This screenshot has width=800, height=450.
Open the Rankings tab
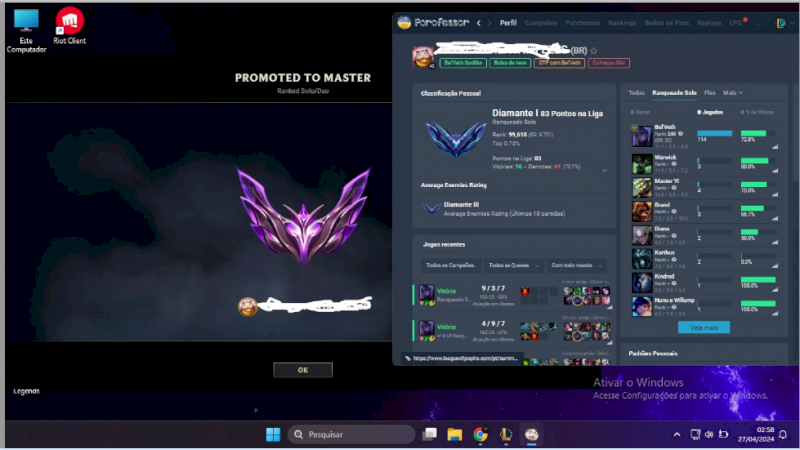[x=622, y=23]
